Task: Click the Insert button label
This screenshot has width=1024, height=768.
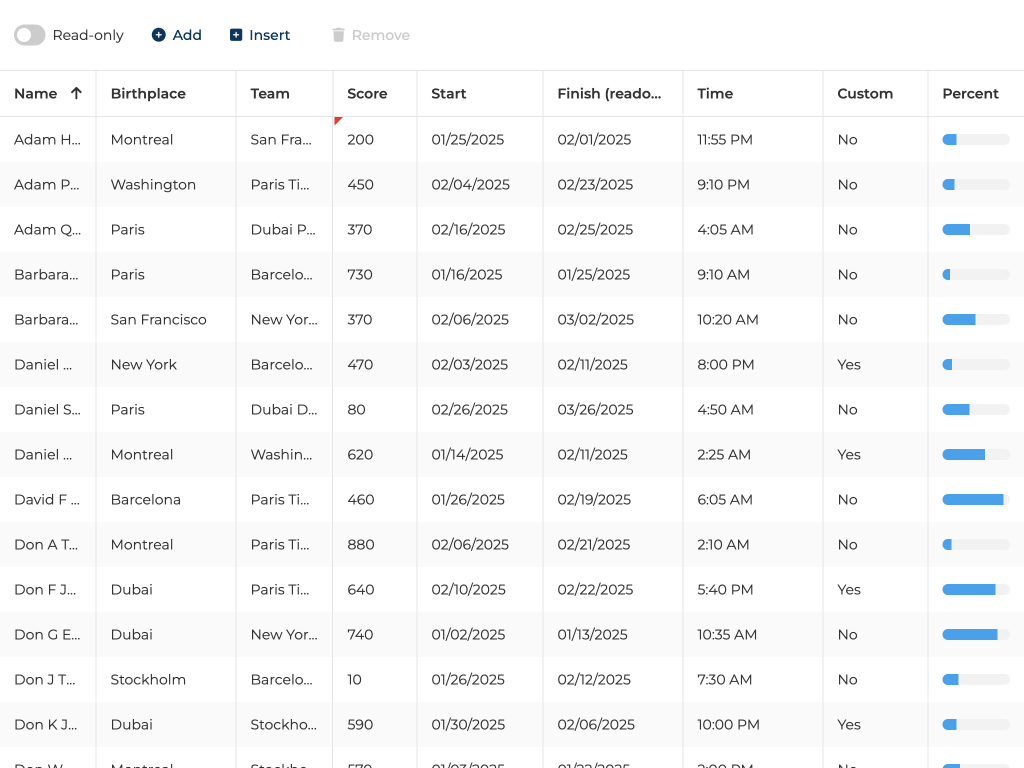Action: coord(270,35)
